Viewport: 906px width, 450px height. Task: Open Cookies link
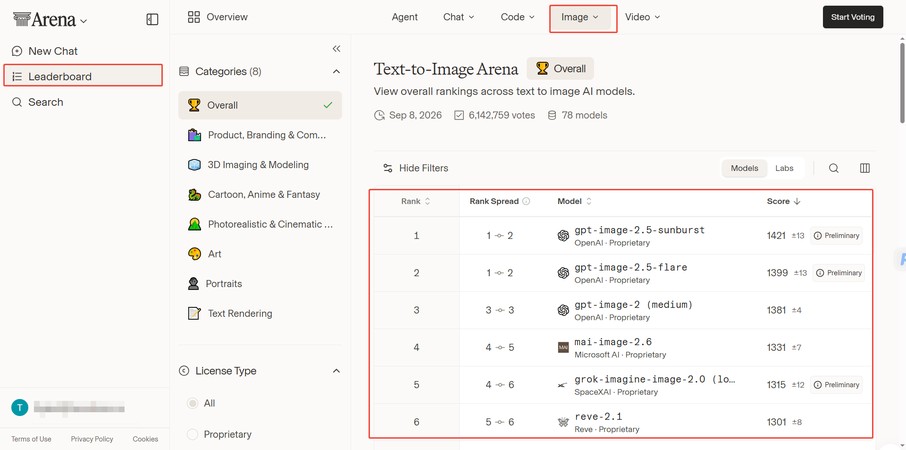point(145,439)
